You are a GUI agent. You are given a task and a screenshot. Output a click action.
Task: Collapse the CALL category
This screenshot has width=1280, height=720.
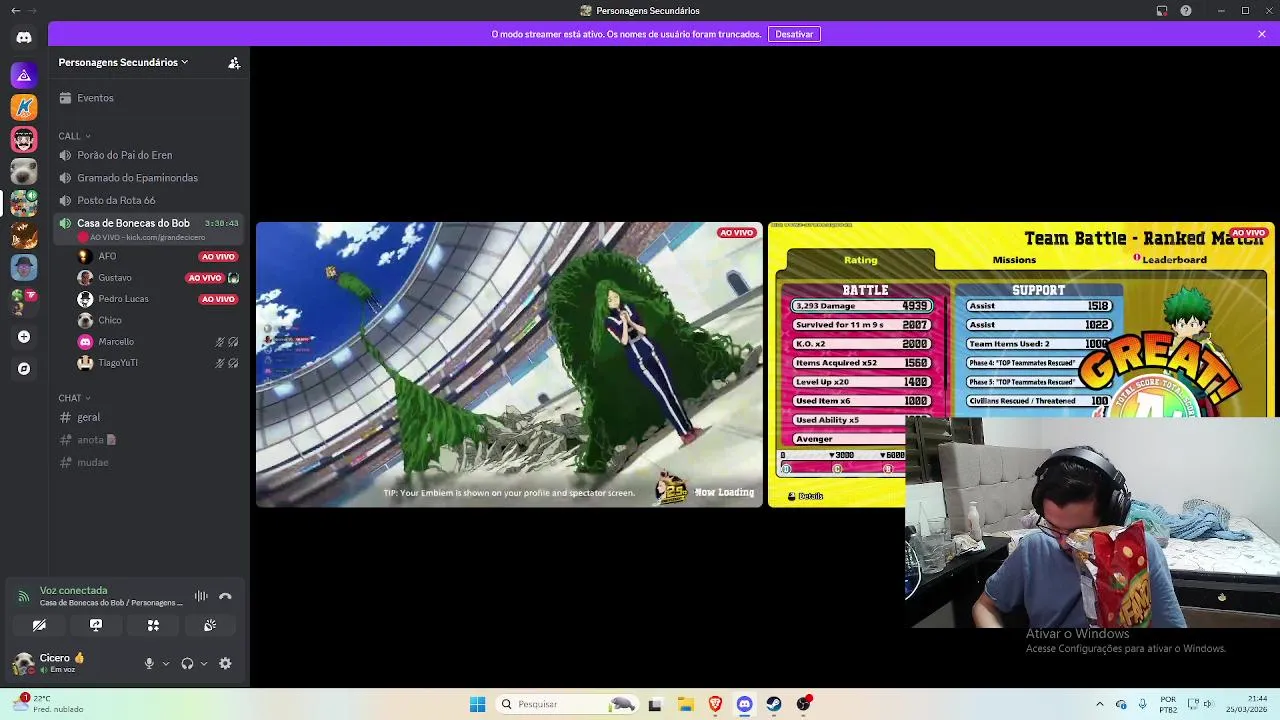(x=74, y=136)
